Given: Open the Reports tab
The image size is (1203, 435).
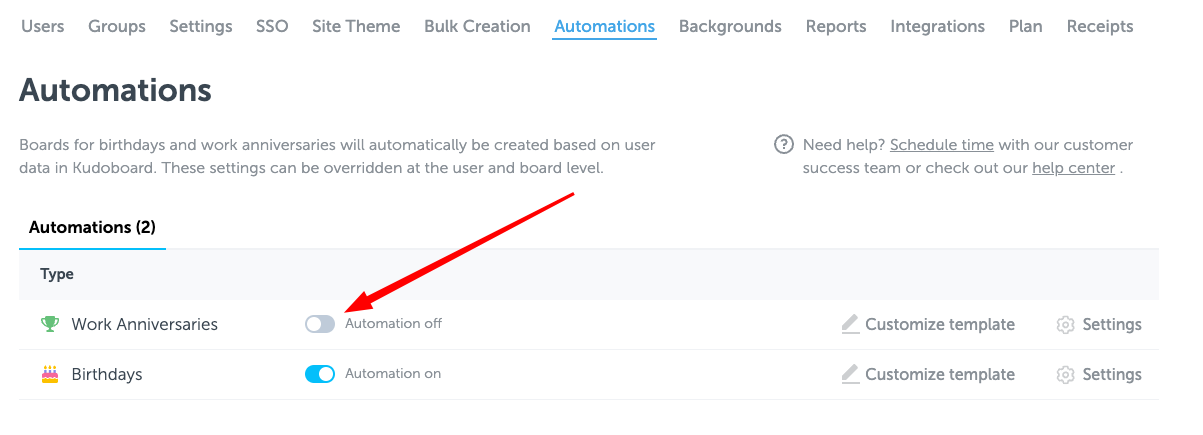Looking at the screenshot, I should pyautogui.click(x=836, y=26).
